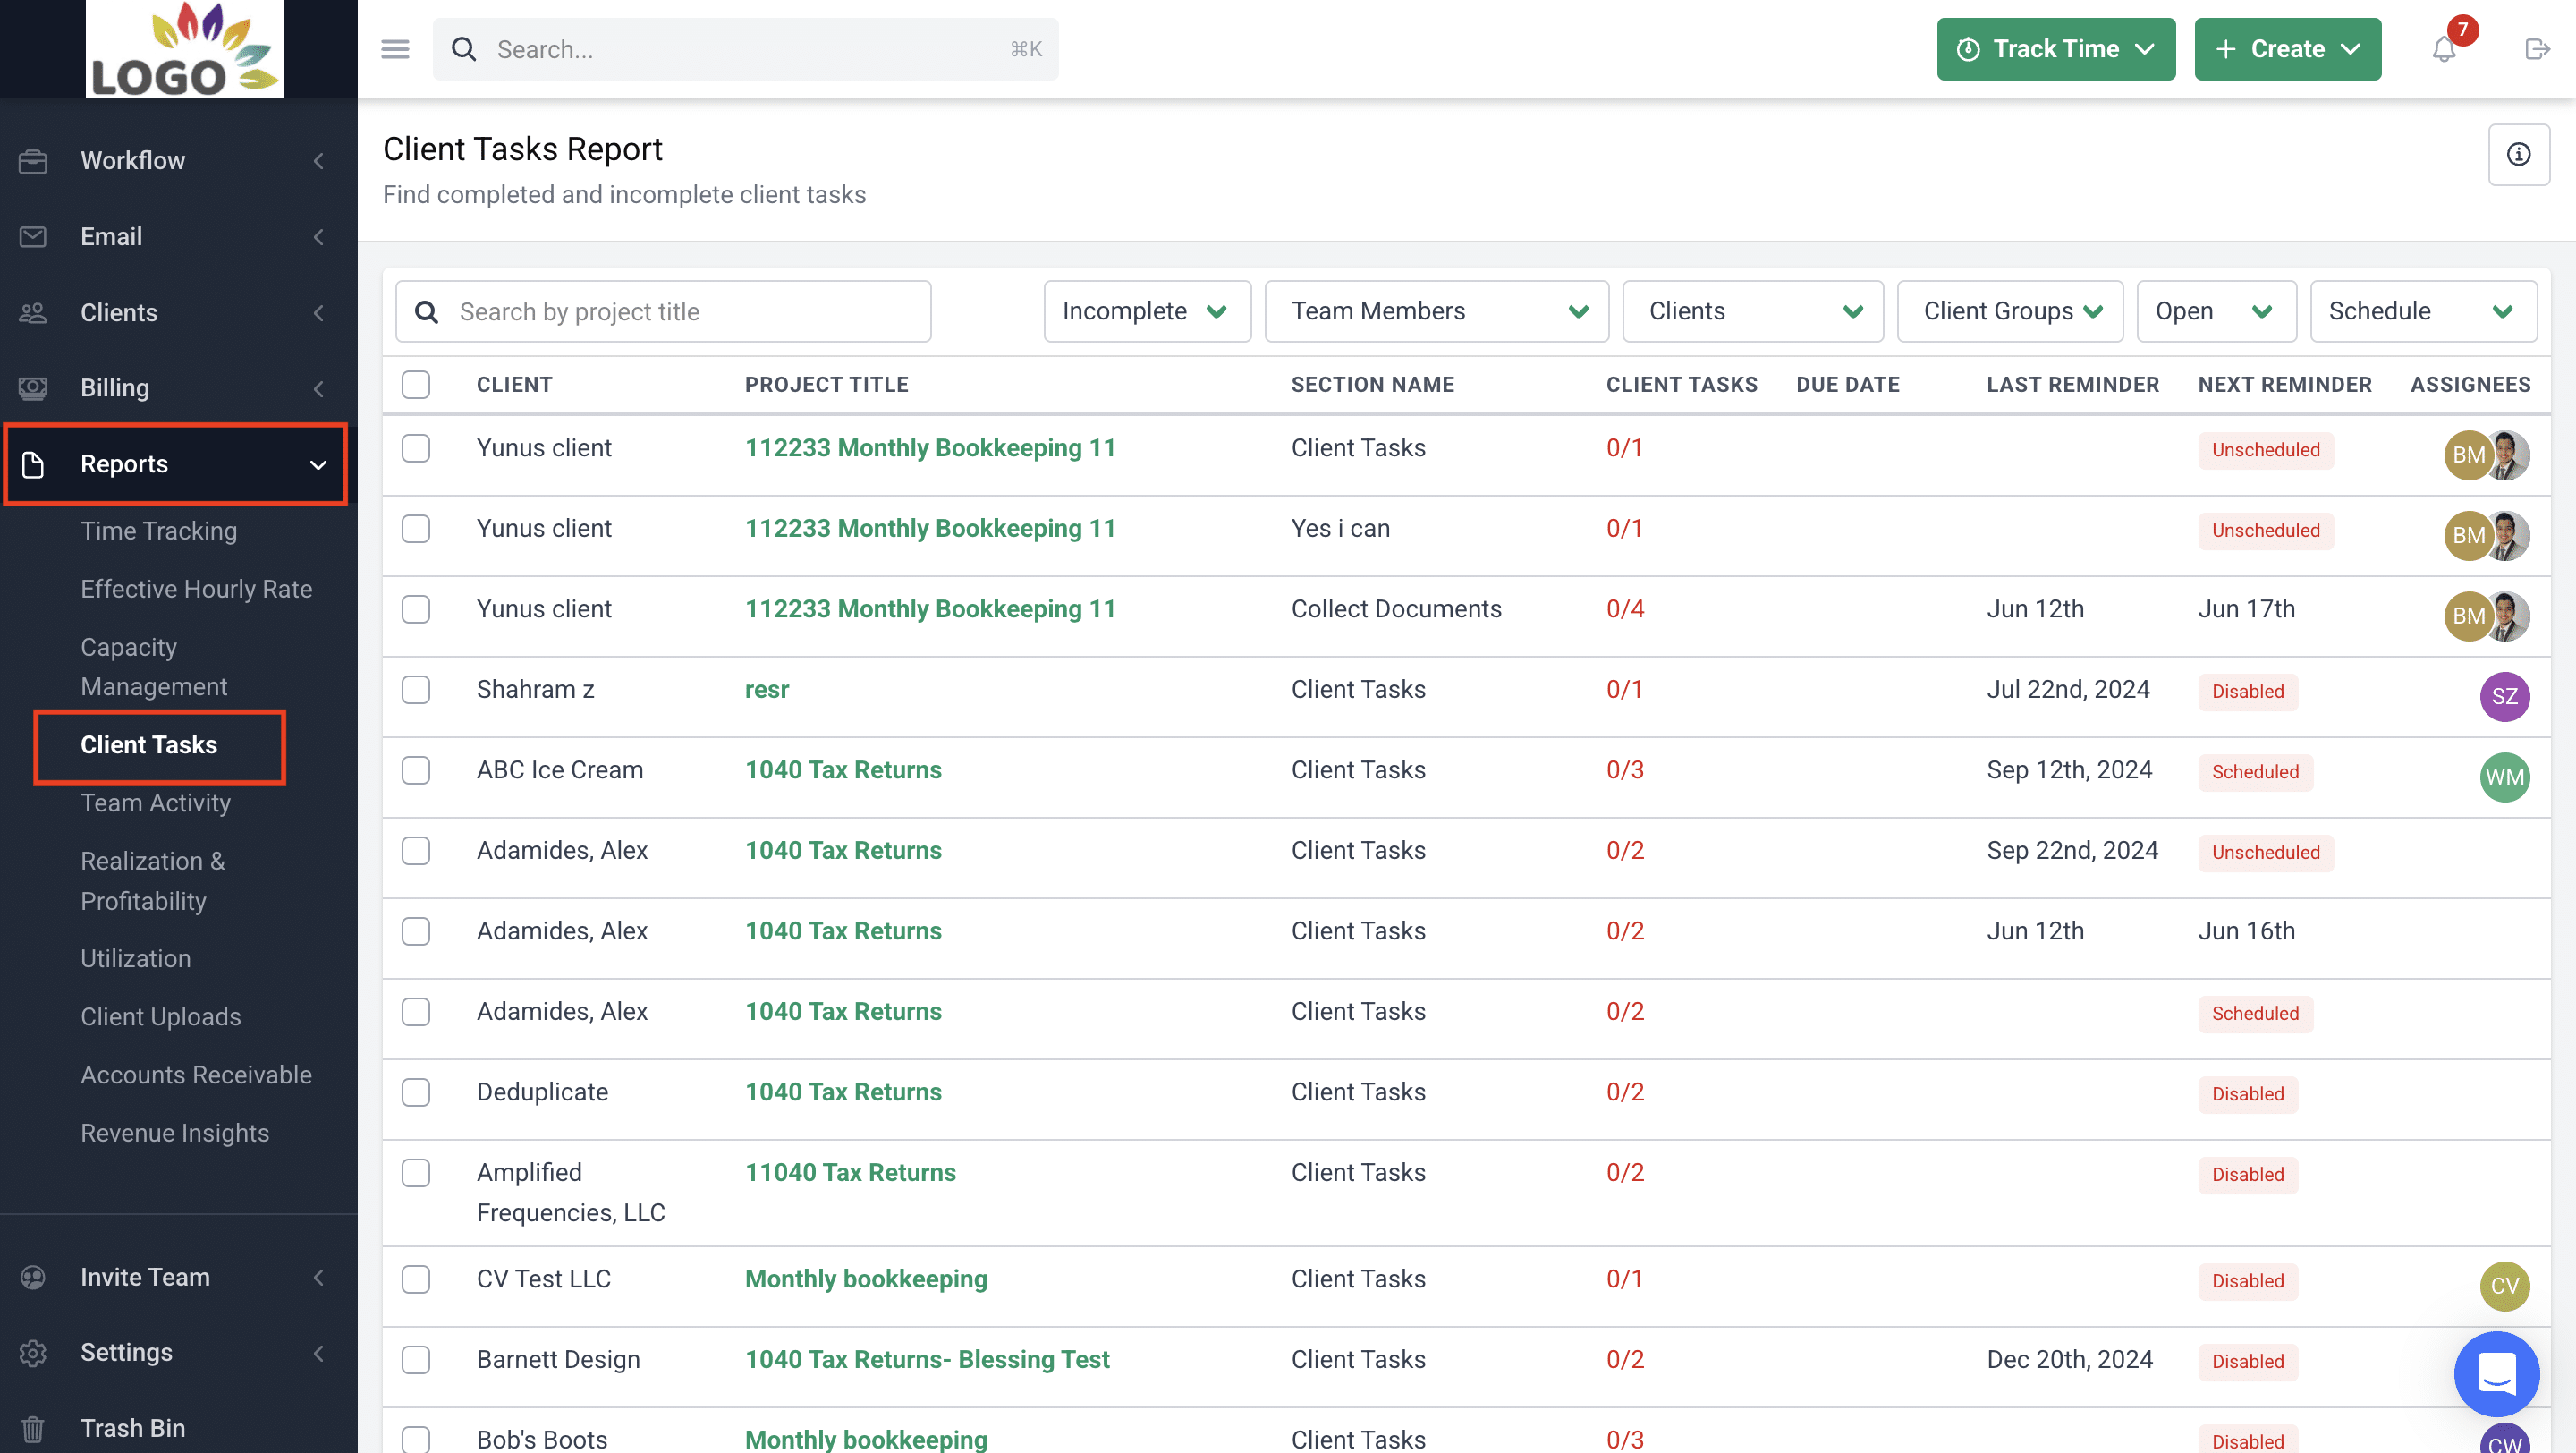Check the select-all checkbox in table header
The image size is (2576, 1453).
[x=416, y=384]
